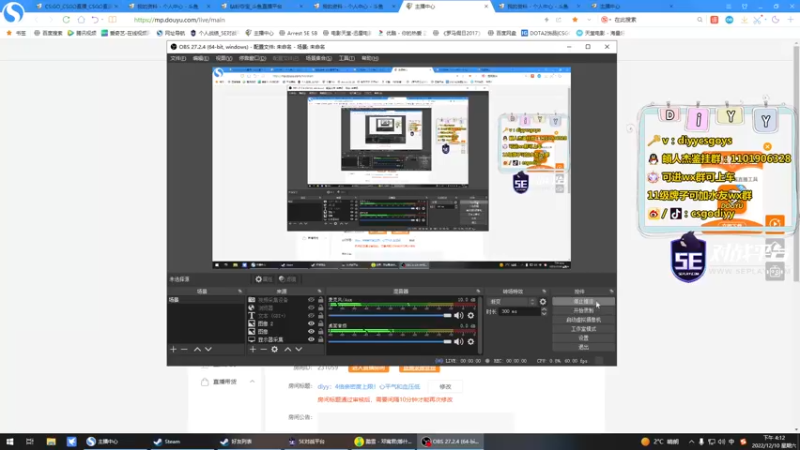Lock the 浏览器 source

tap(320, 308)
